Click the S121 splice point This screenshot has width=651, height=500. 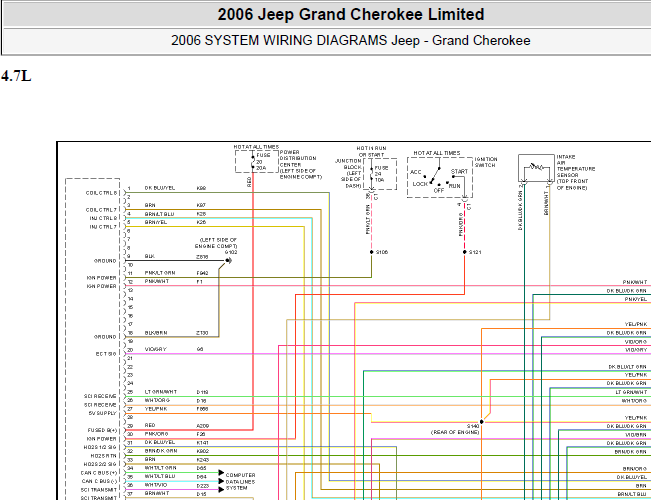[465, 252]
